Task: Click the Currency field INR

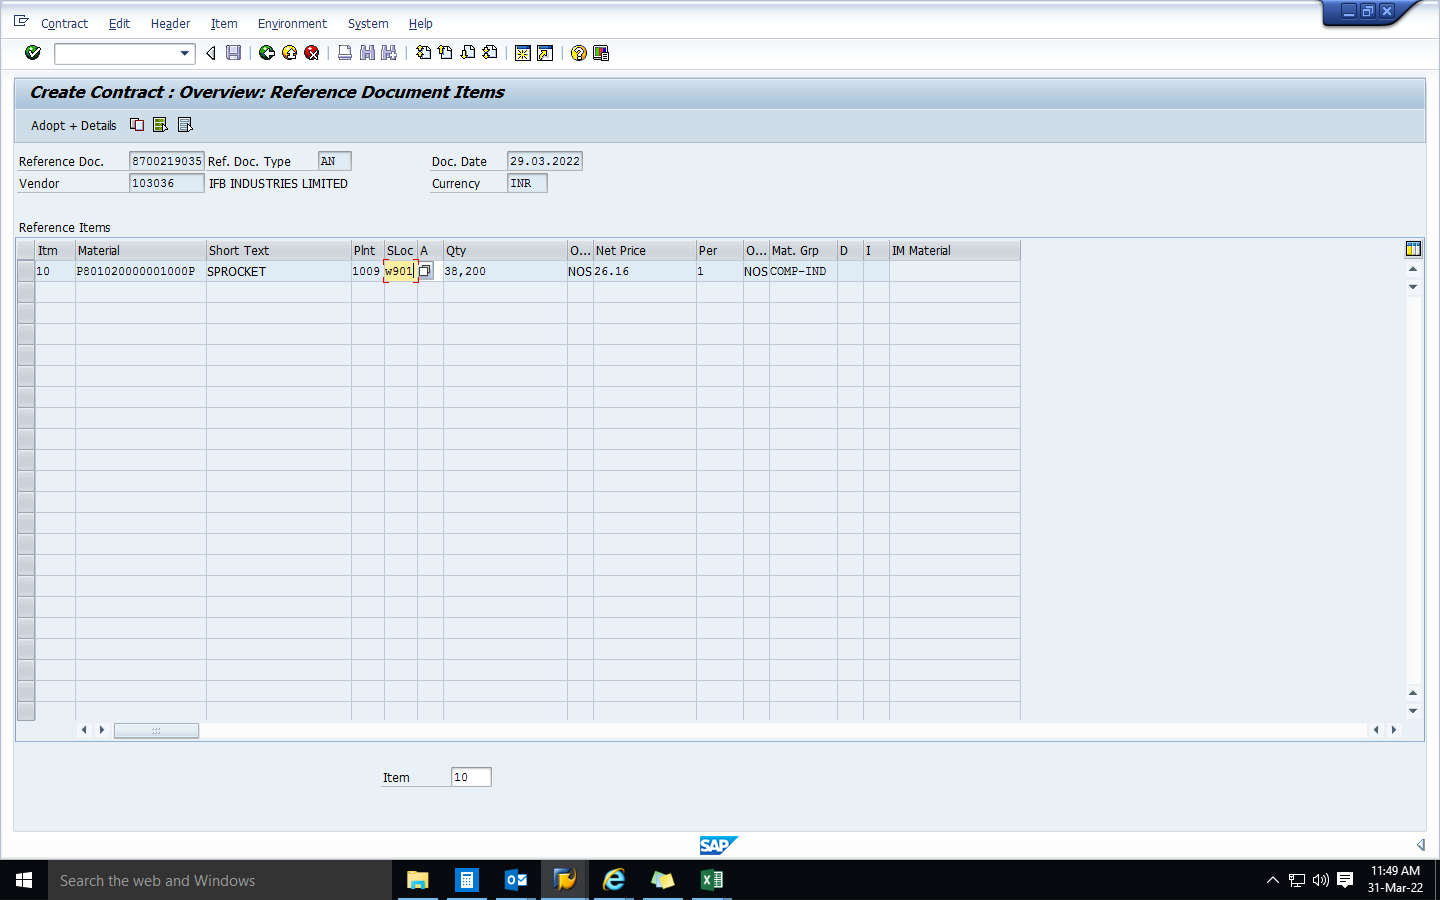Action: pyautogui.click(x=527, y=183)
